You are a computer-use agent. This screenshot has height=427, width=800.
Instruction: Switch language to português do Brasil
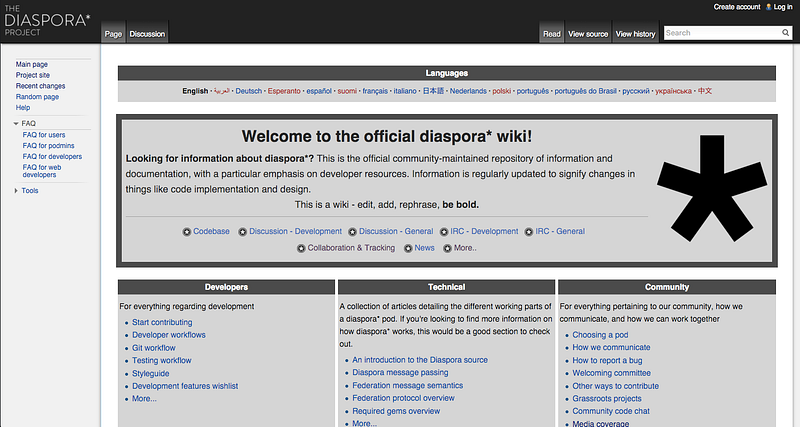pos(585,91)
